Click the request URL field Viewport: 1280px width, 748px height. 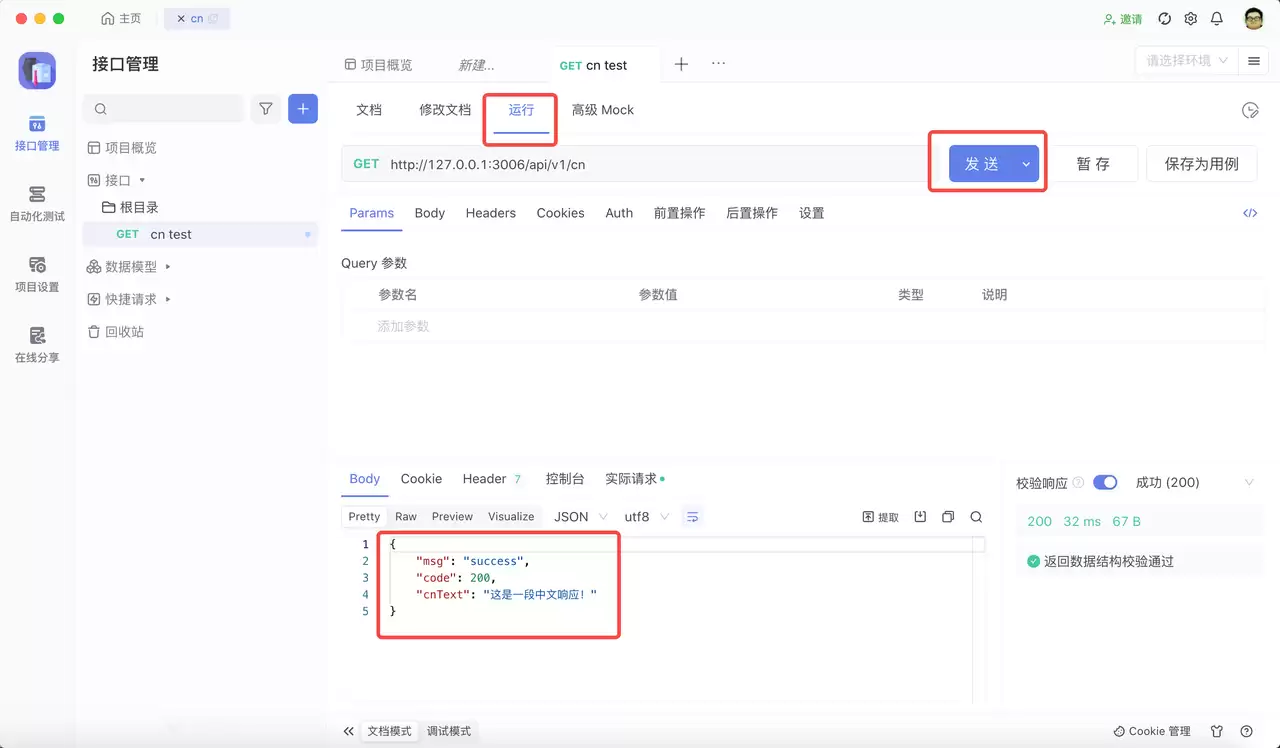634,164
